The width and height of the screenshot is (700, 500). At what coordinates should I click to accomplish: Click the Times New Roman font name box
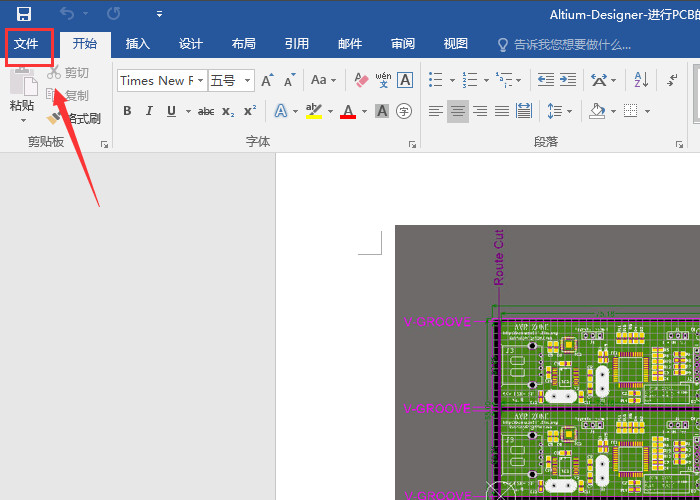click(x=156, y=81)
